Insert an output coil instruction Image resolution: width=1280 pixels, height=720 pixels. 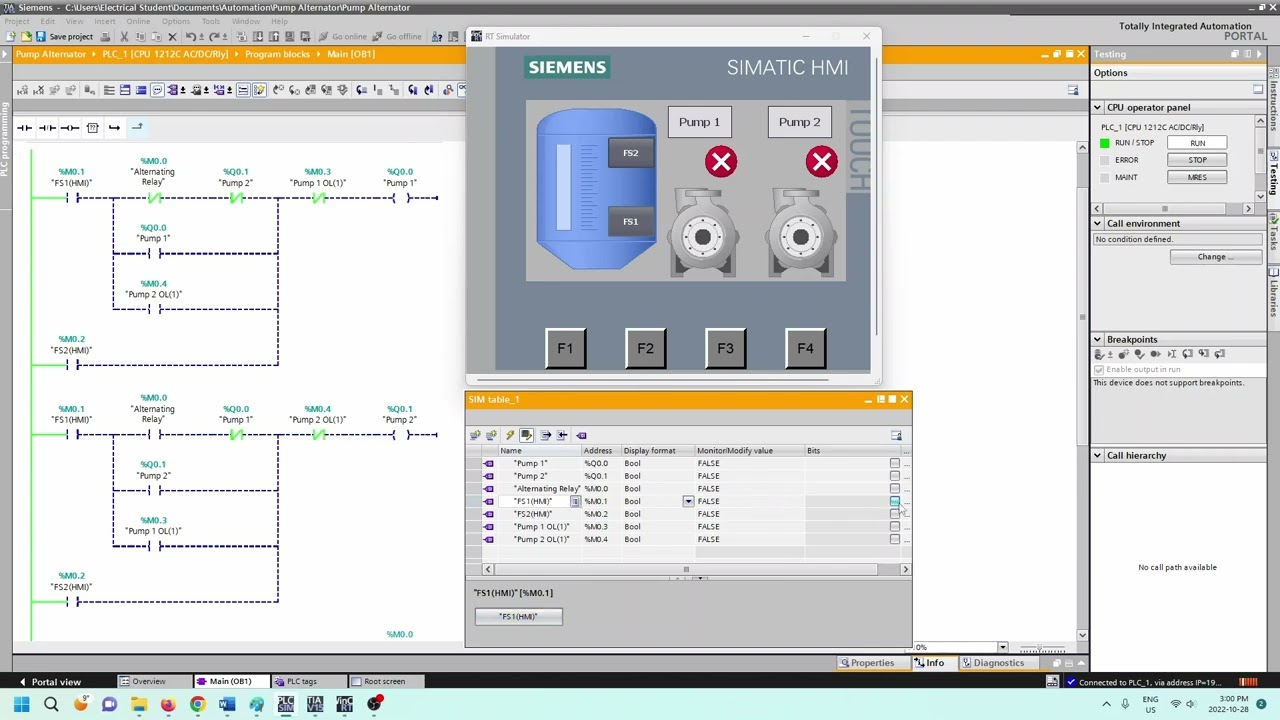coord(70,127)
